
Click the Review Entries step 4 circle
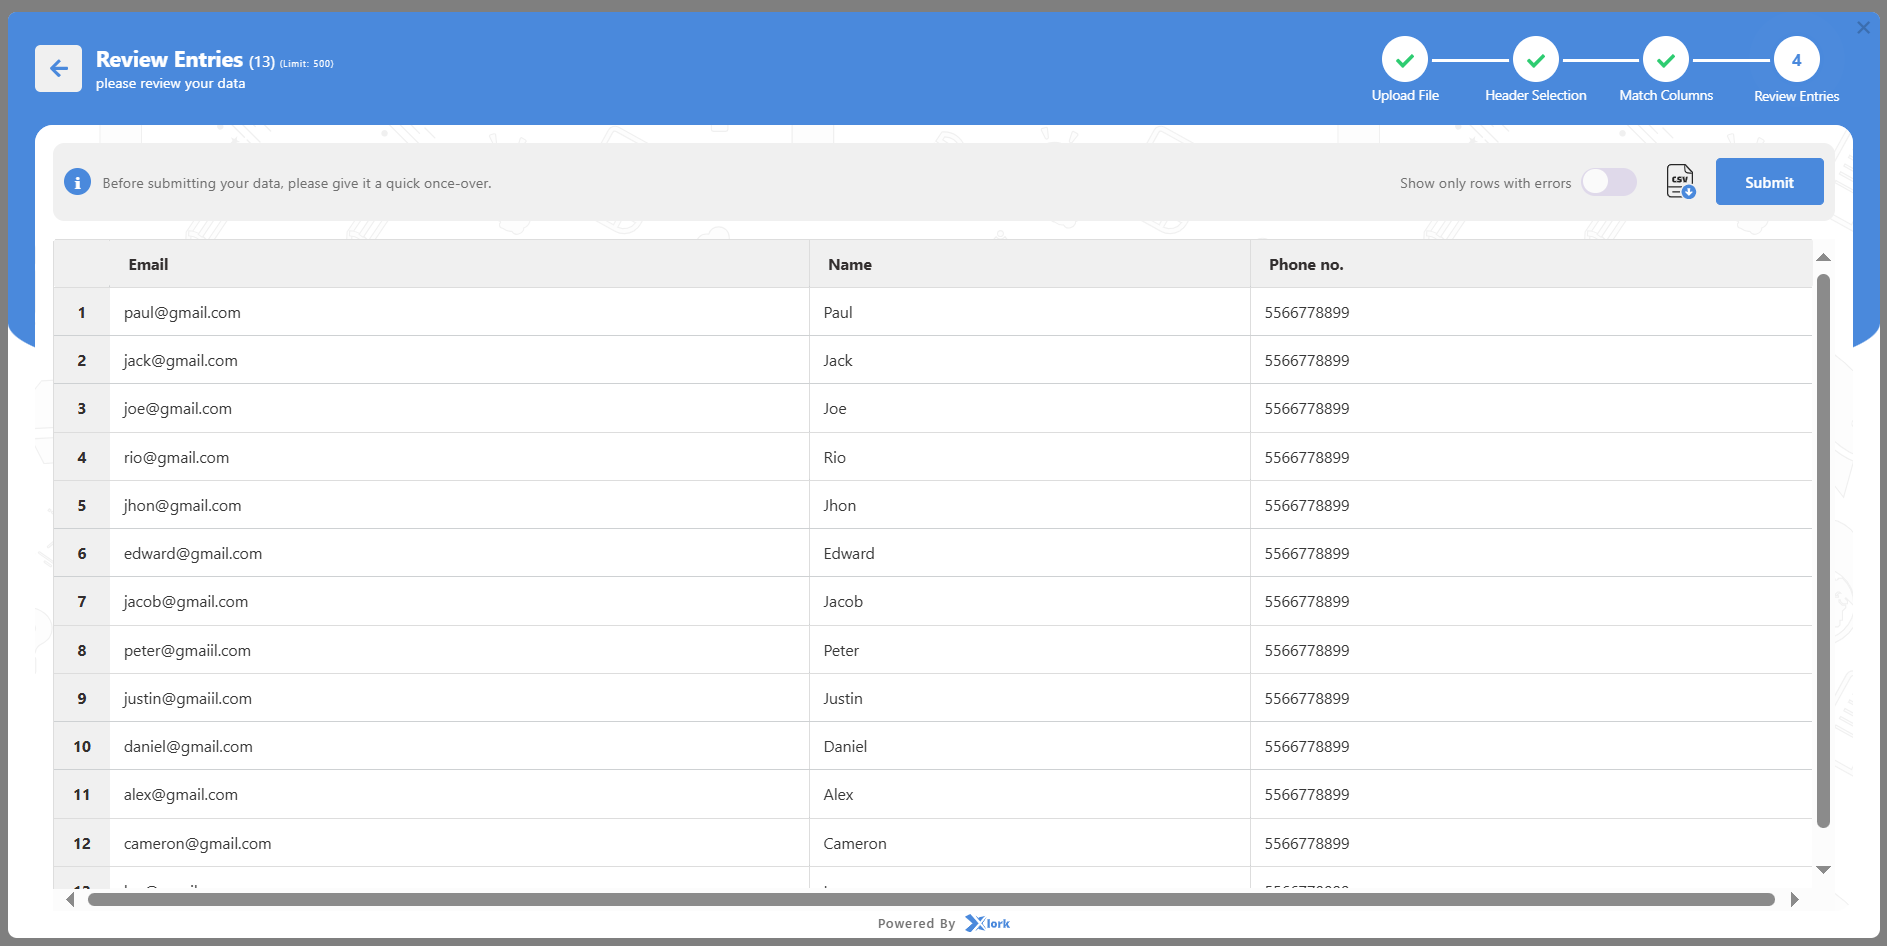coord(1796,60)
